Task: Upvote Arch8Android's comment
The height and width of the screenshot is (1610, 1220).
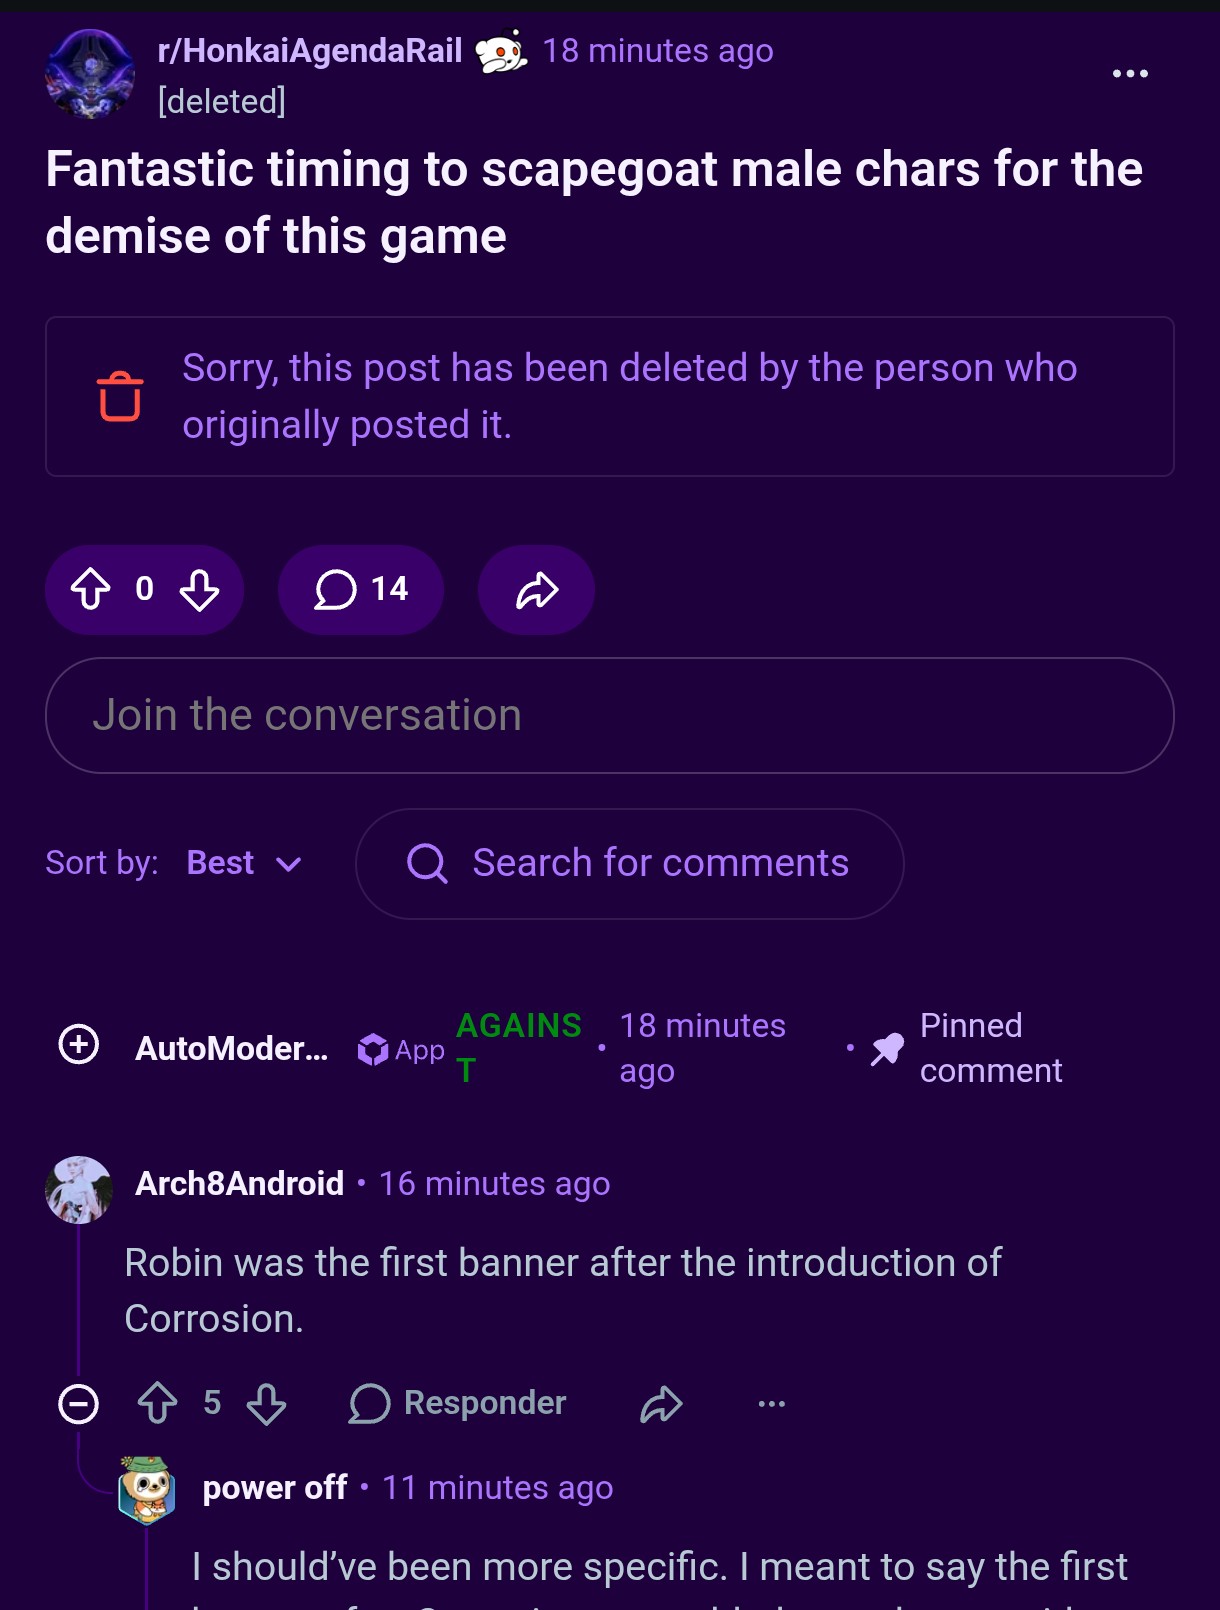Action: click(x=158, y=1403)
